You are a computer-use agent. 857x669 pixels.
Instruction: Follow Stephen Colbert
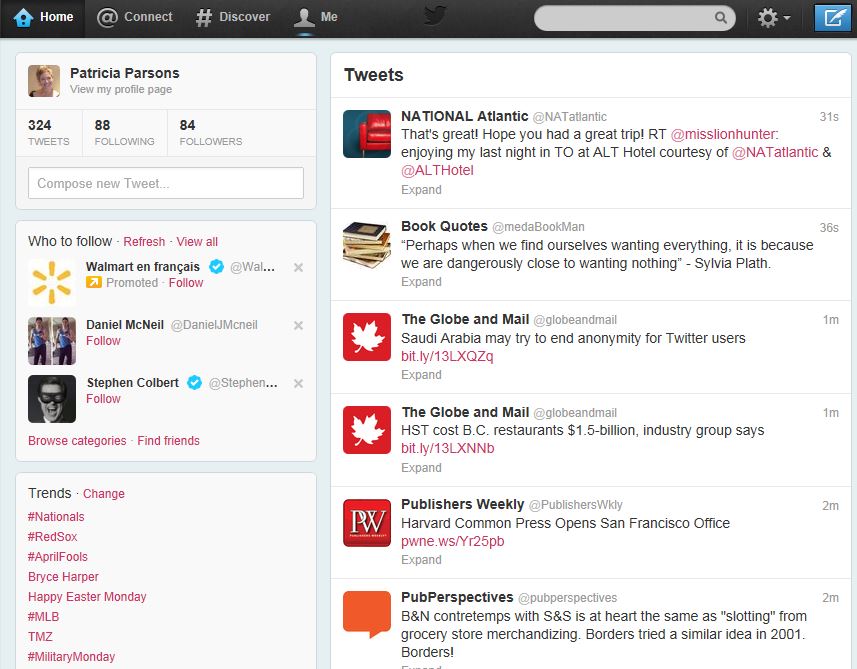point(103,399)
